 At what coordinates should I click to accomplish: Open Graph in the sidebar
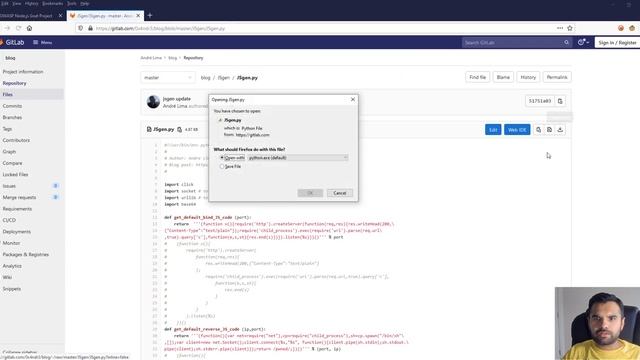click(9, 152)
